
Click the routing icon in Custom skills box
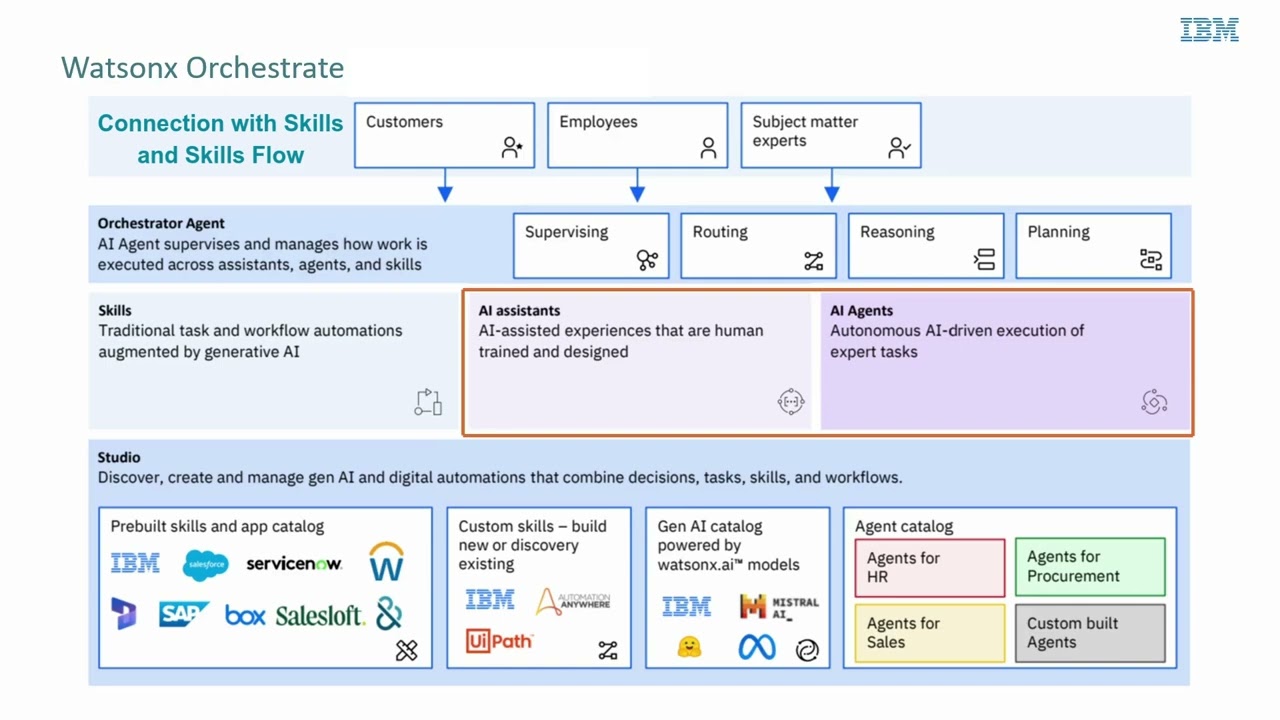608,651
